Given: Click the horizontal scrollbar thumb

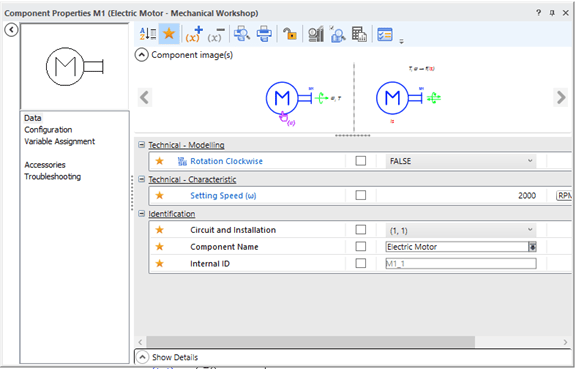Looking at the screenshot, I should click(310, 342).
